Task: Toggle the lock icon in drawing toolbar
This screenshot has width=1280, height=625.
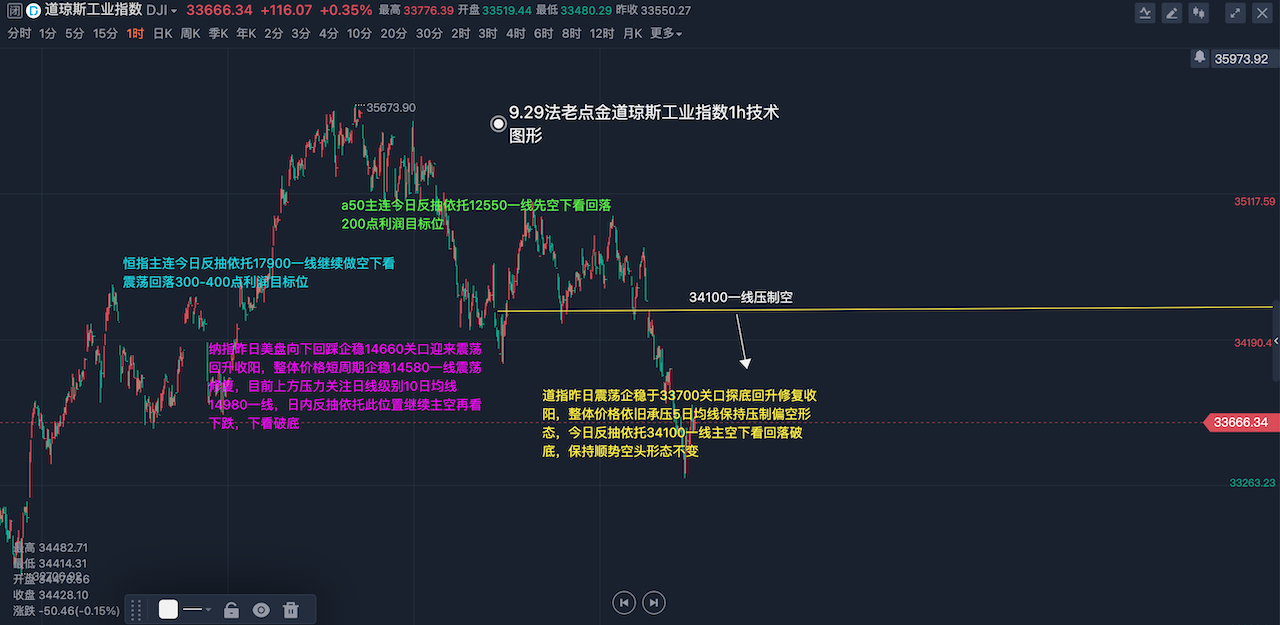Action: [x=231, y=609]
